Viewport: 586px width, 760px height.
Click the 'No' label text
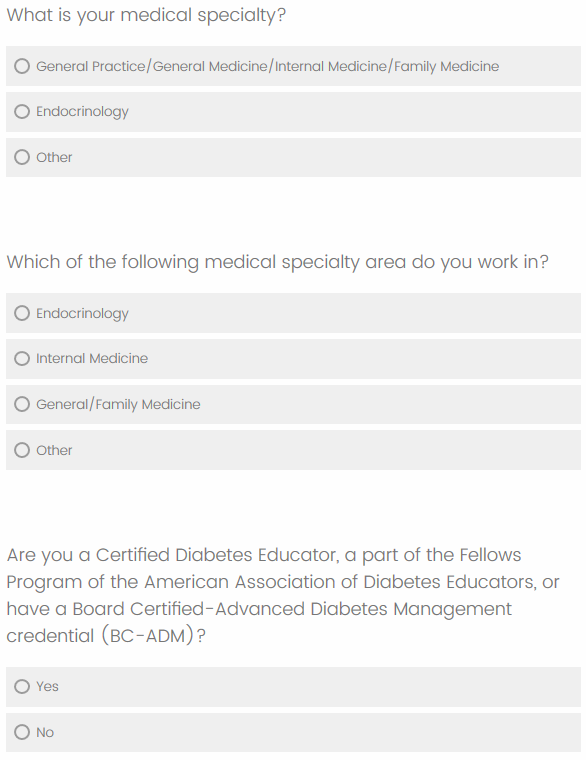click(x=45, y=732)
